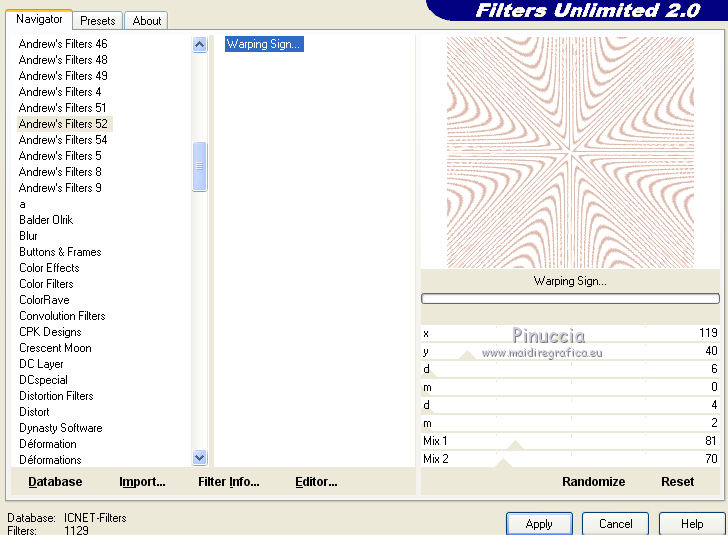728x535 pixels.
Task: Select Andrew's Filters 51 category
Action: (63, 108)
